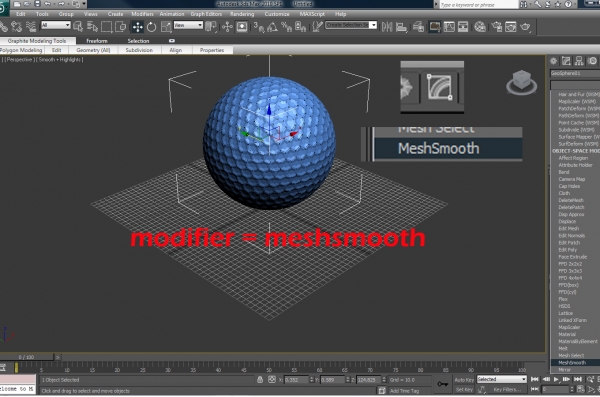Open quick access toolbar dropdown arrow
Screen dimensions: 600x397
[x=84, y=4]
